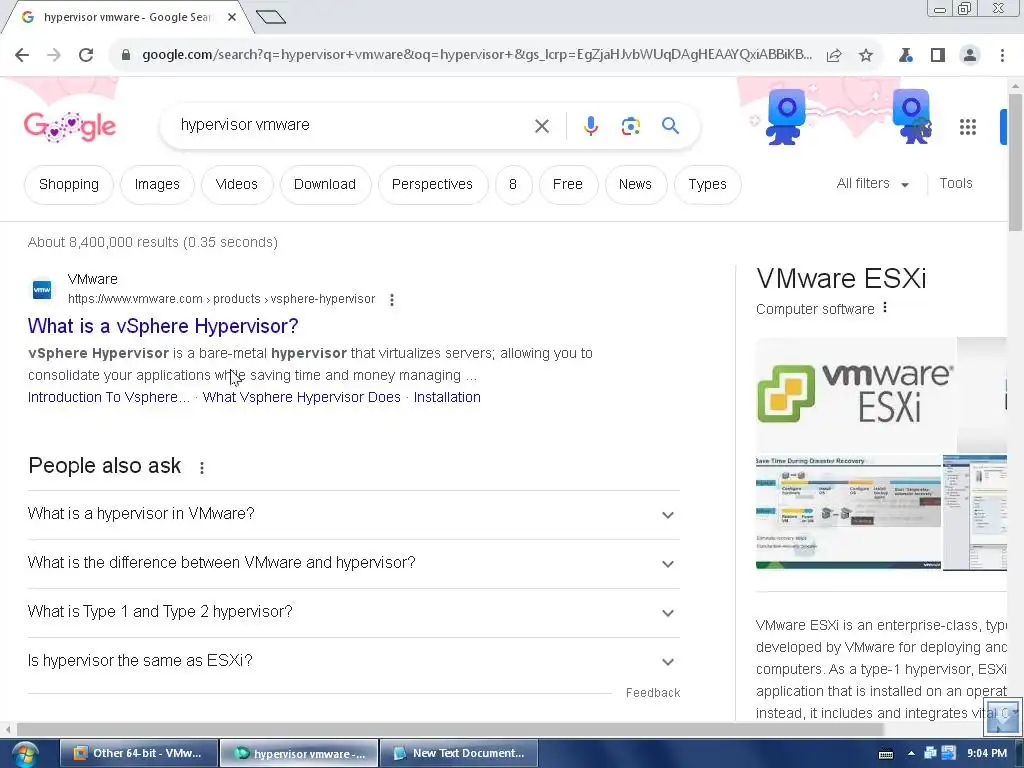Go back with the browser back arrow
Screen dimensions: 1024x768
pyautogui.click(x=22, y=55)
